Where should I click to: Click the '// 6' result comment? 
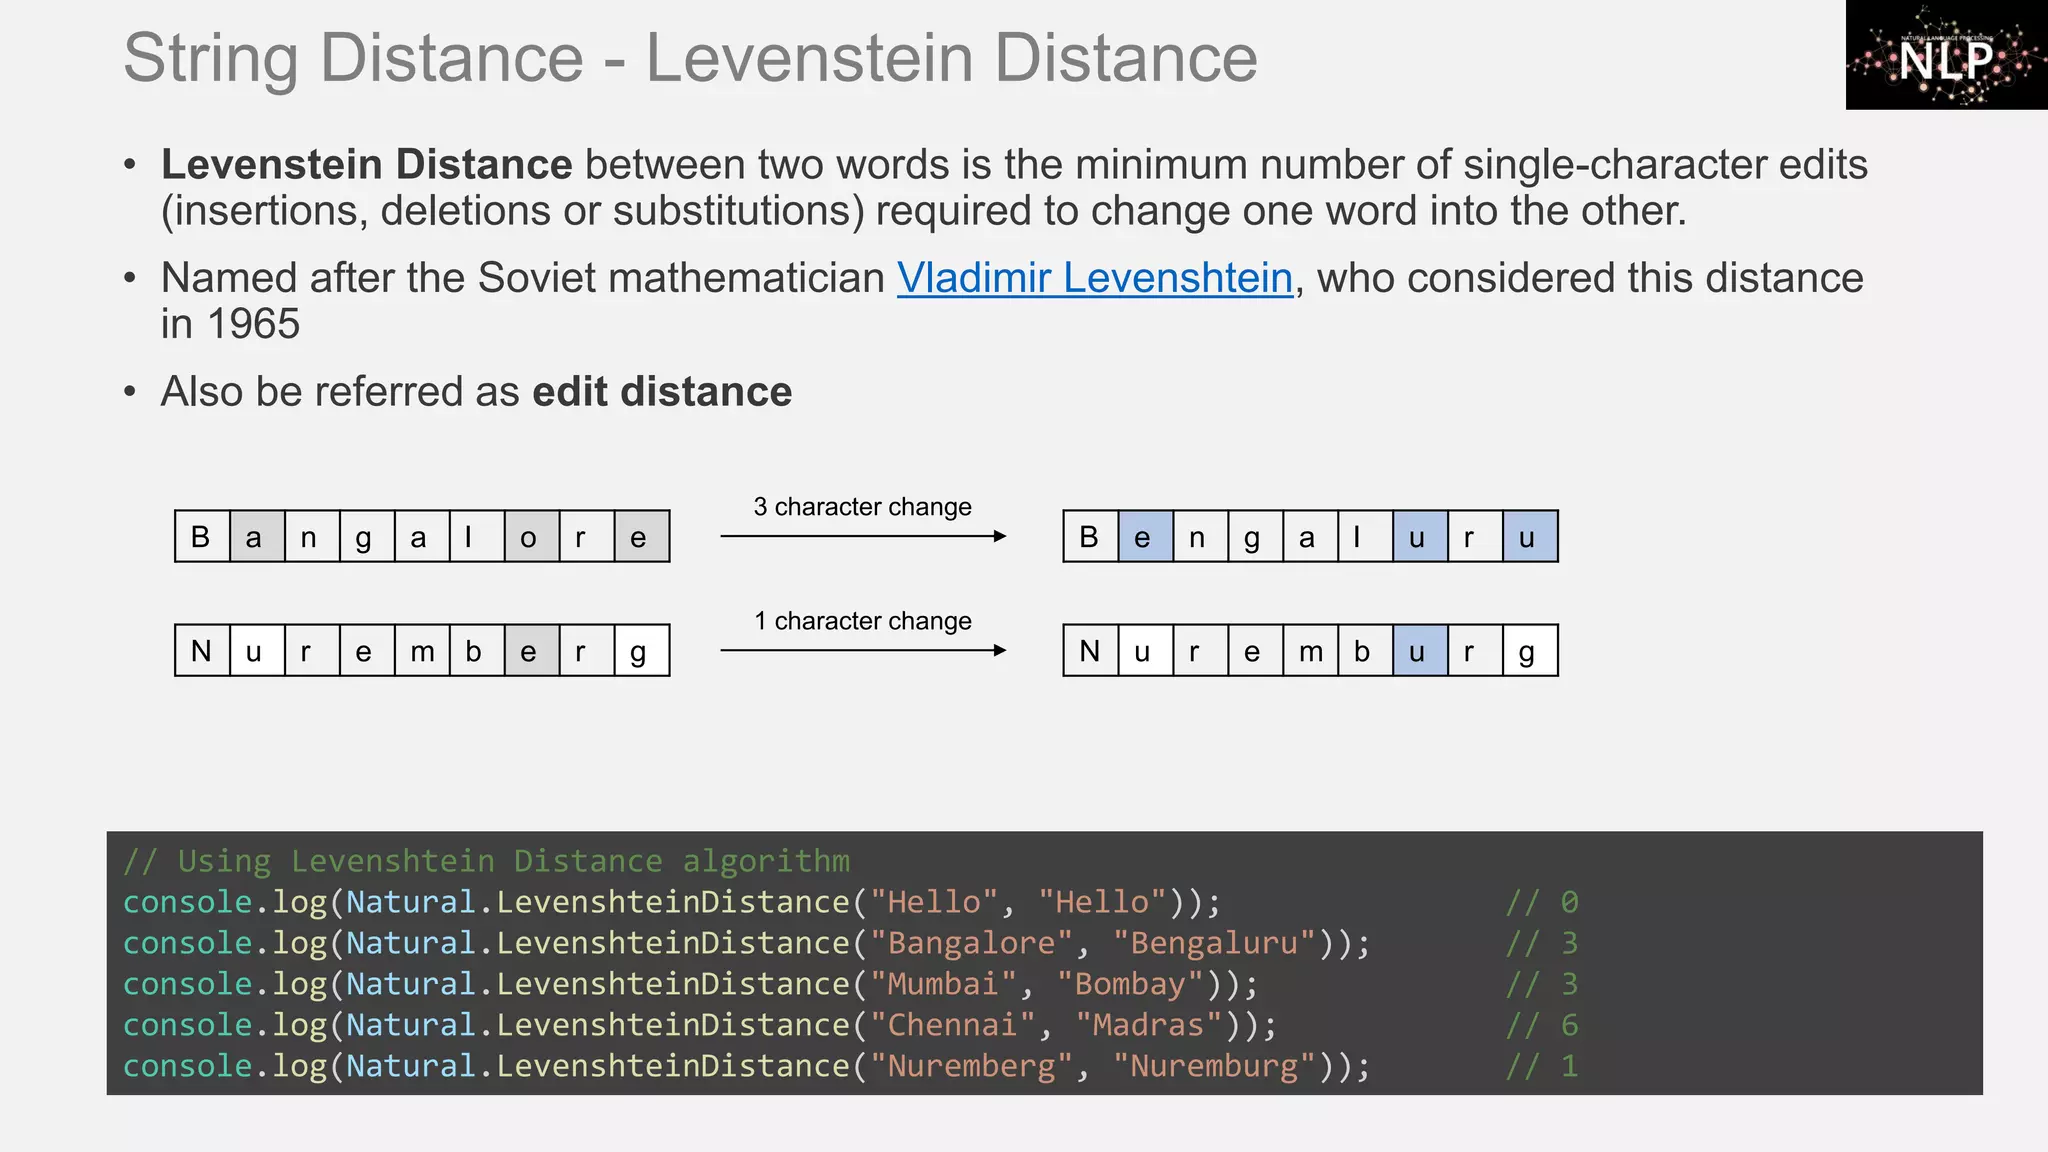1542,1025
